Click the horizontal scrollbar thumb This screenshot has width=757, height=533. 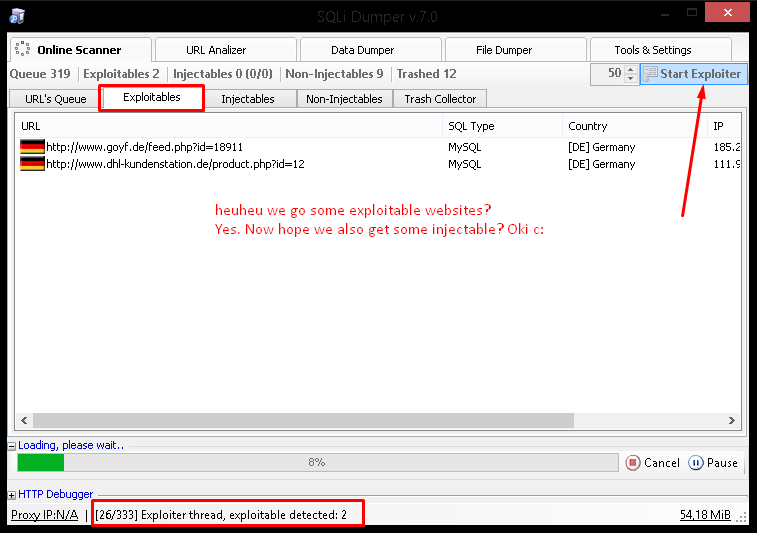[x=303, y=421]
